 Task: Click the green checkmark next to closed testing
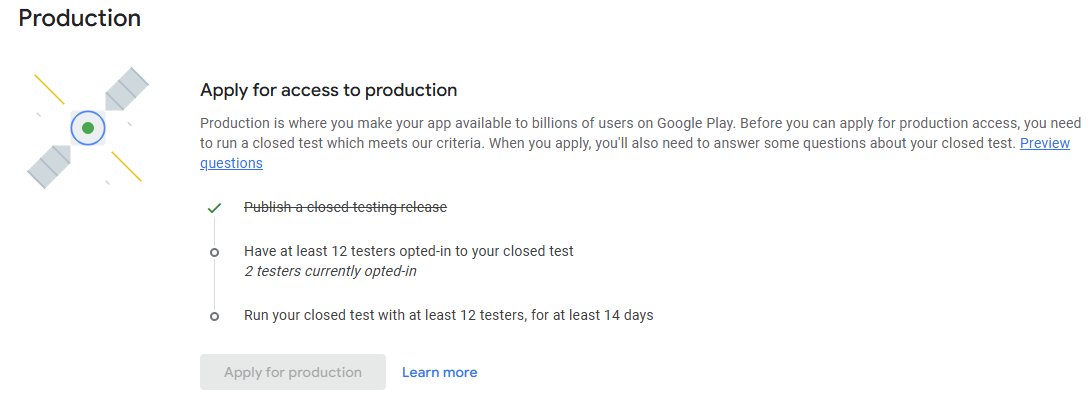click(214, 207)
